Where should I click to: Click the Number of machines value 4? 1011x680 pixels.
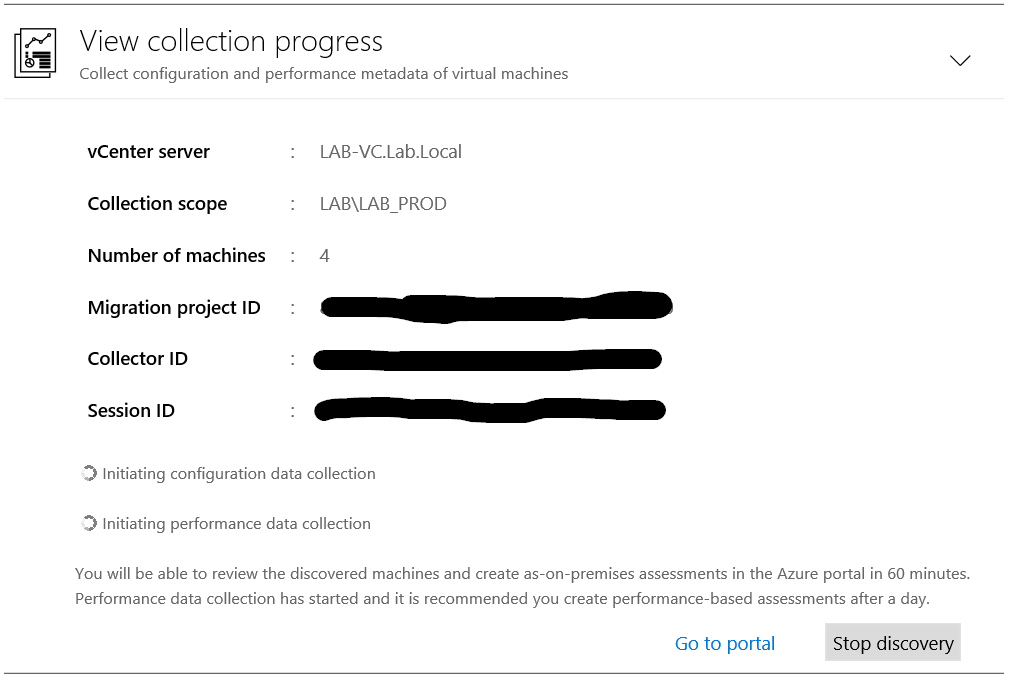pos(325,256)
